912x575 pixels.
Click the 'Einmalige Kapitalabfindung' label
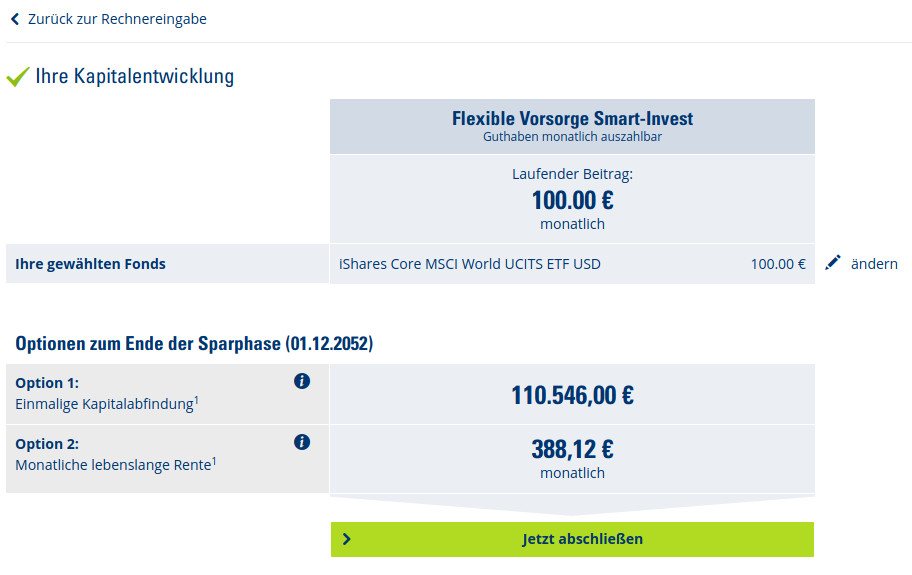tap(104, 403)
